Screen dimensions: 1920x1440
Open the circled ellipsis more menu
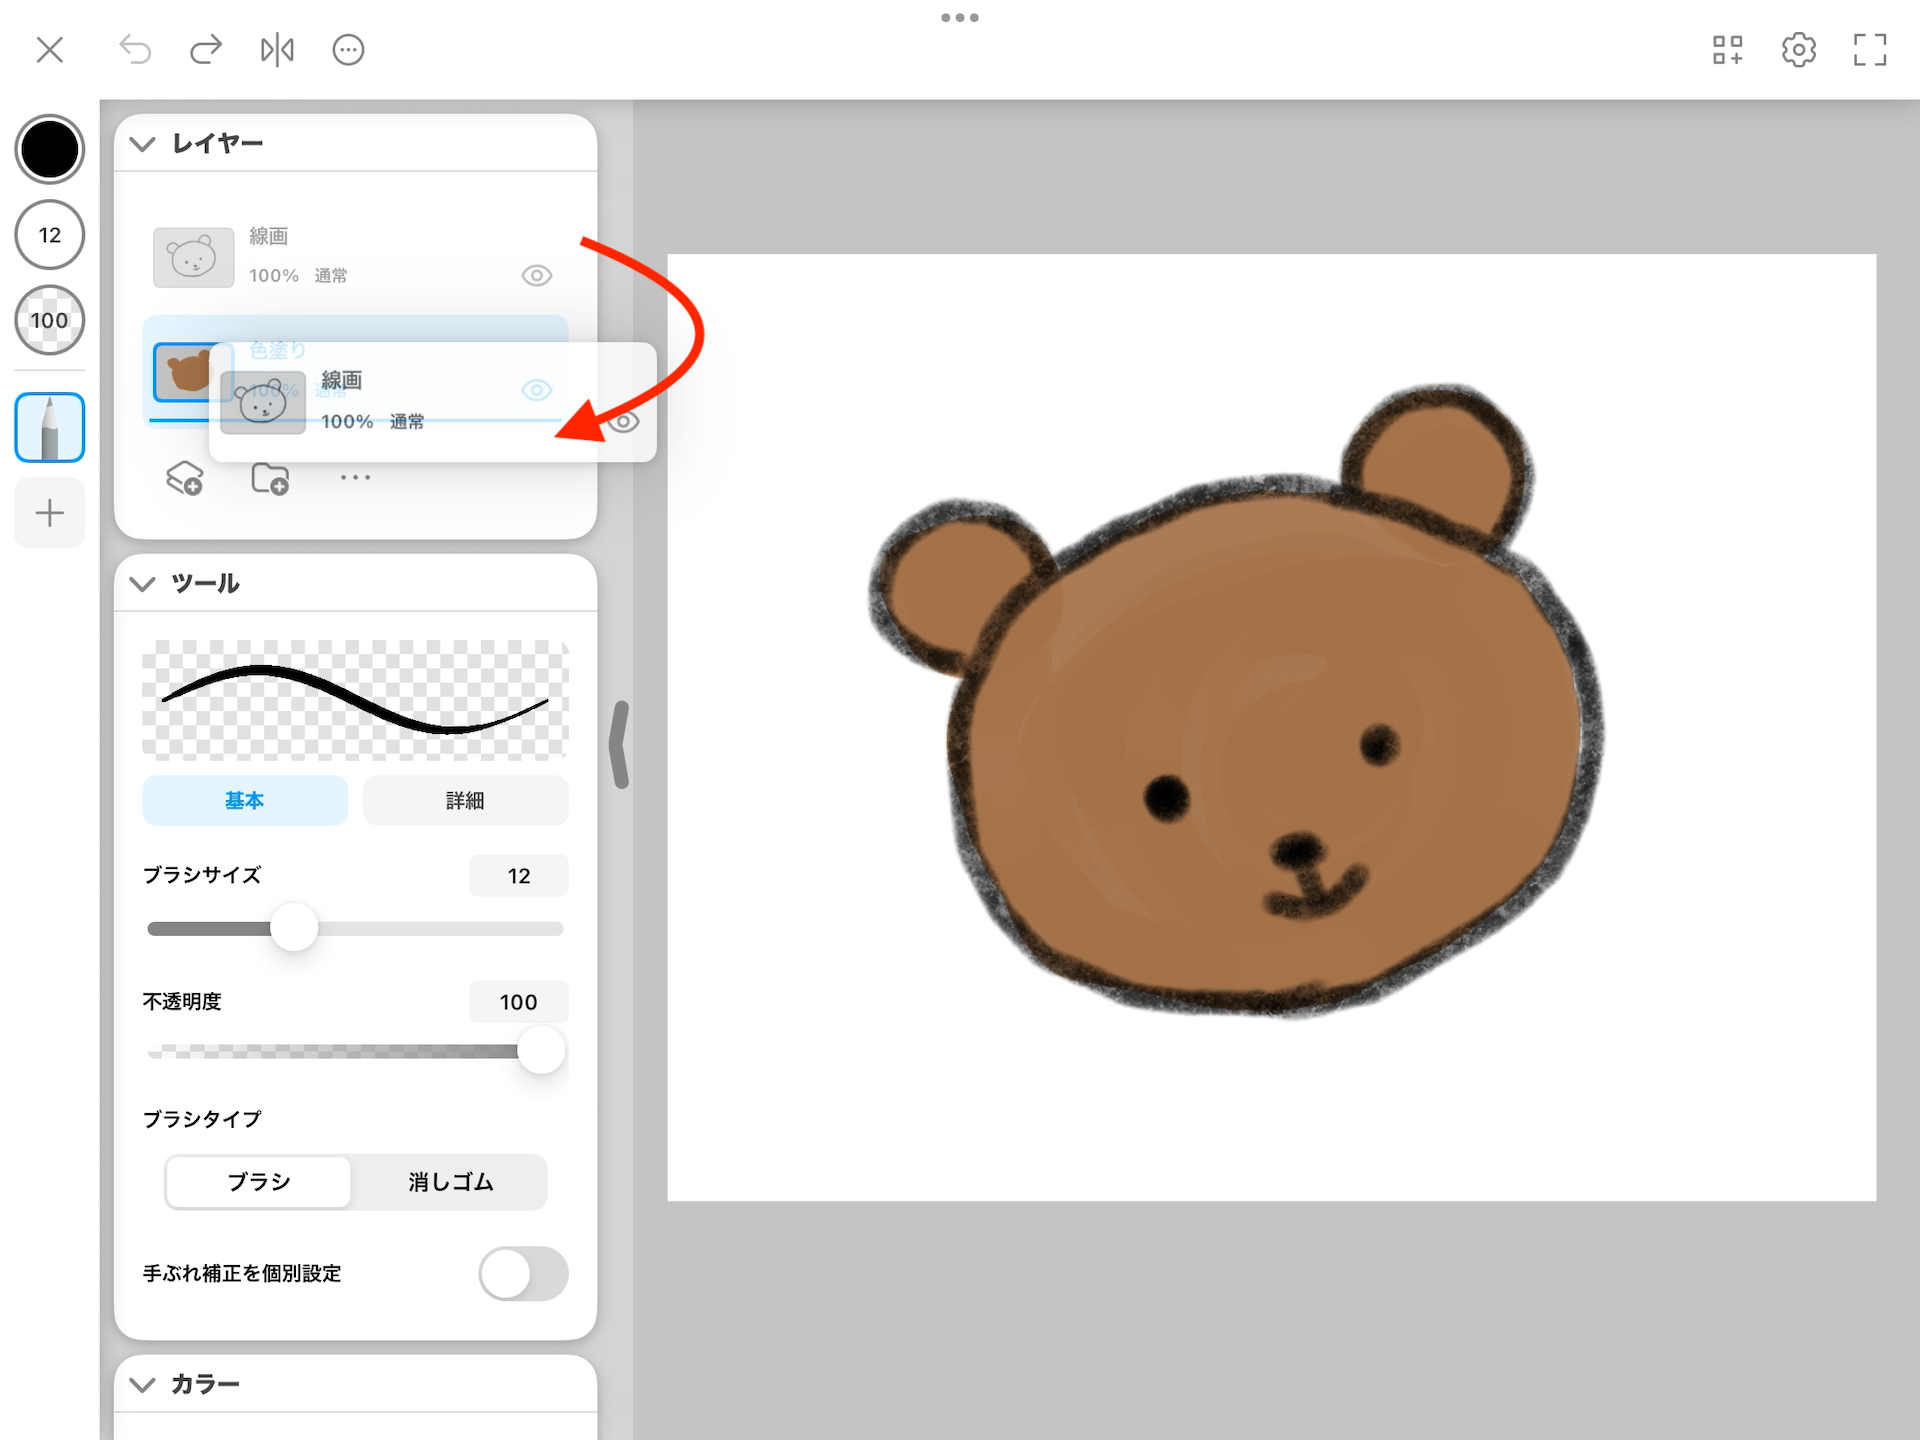coord(348,49)
